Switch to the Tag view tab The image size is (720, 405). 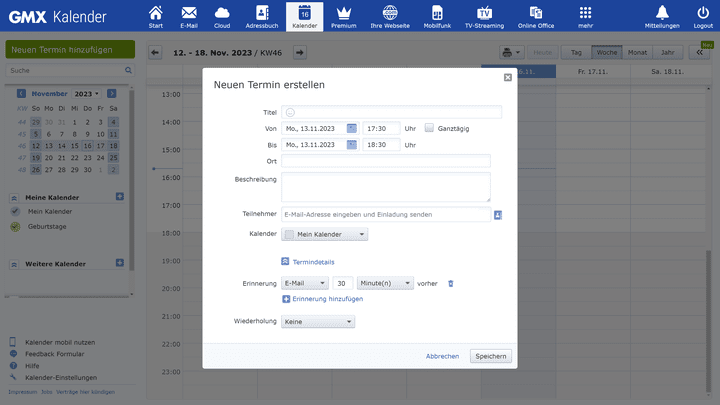[574, 52]
